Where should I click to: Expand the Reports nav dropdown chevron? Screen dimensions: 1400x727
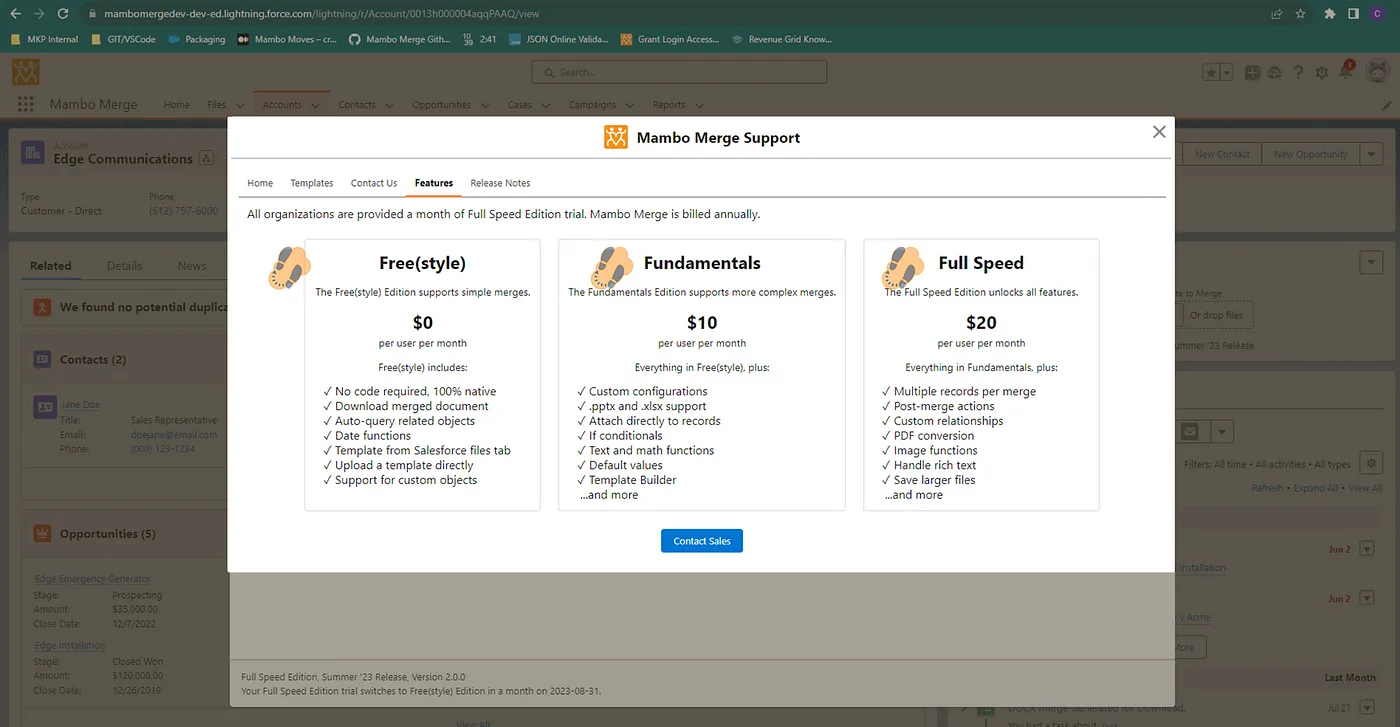[699, 105]
